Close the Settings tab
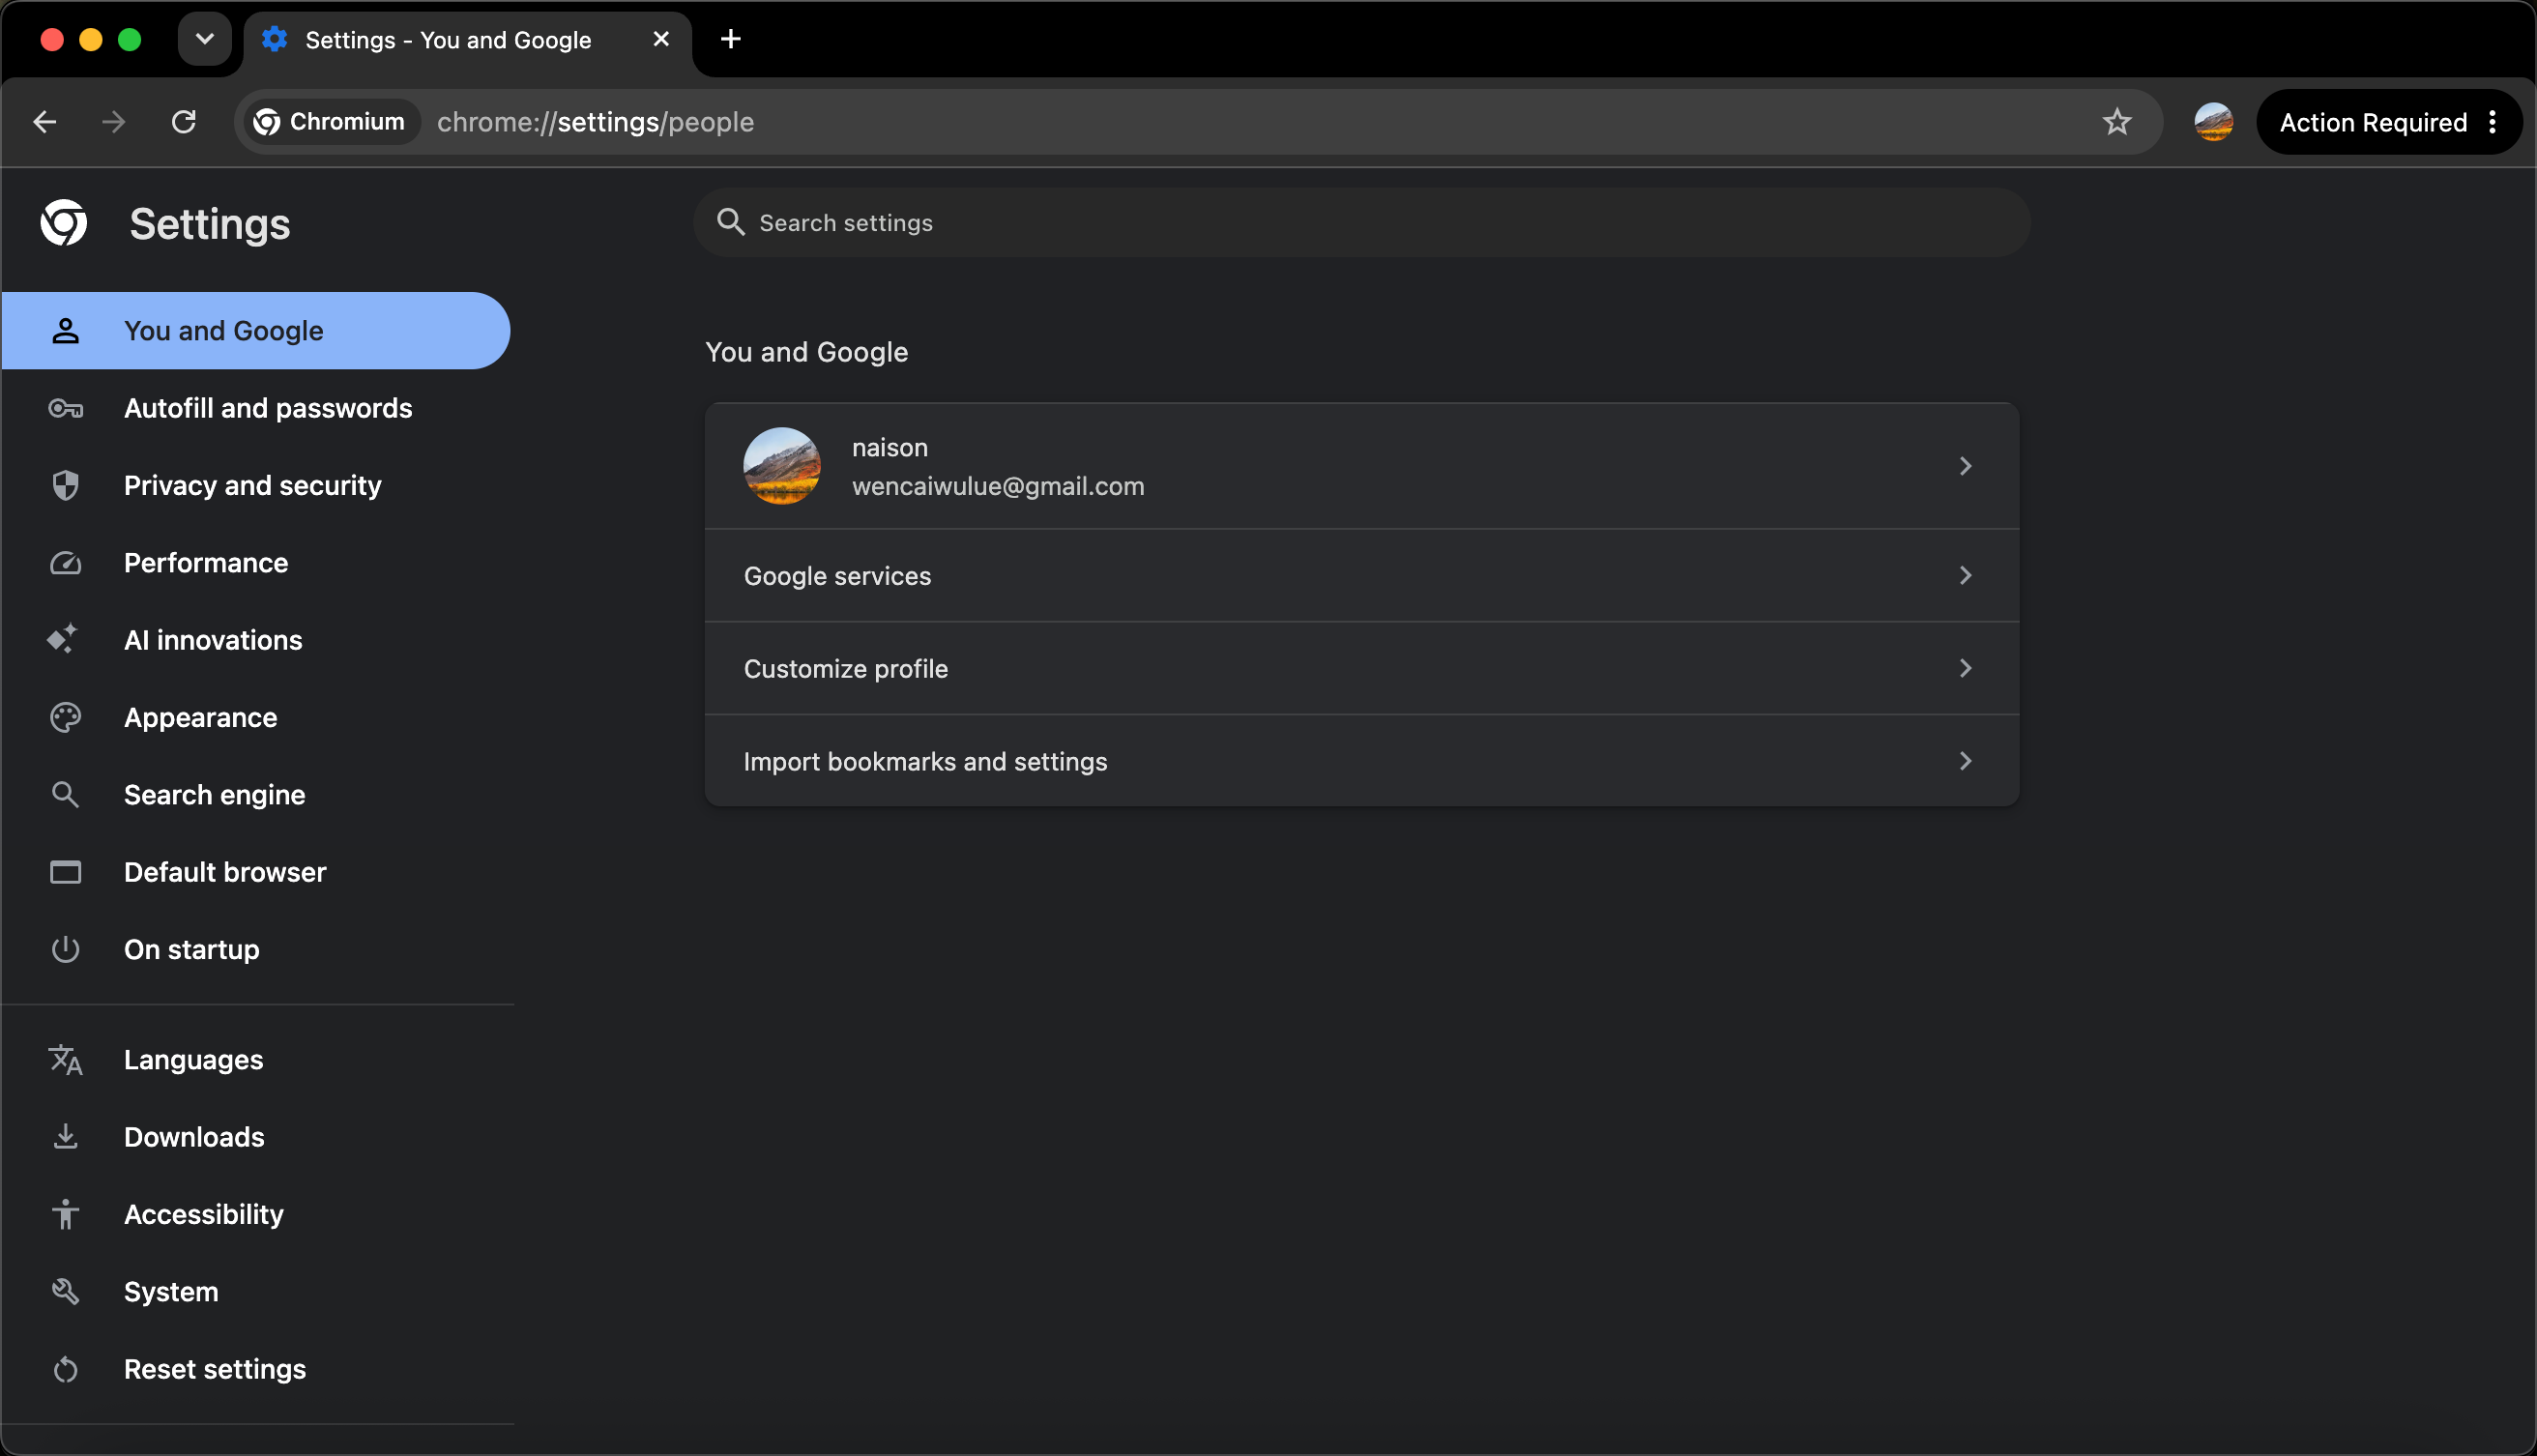 point(661,39)
